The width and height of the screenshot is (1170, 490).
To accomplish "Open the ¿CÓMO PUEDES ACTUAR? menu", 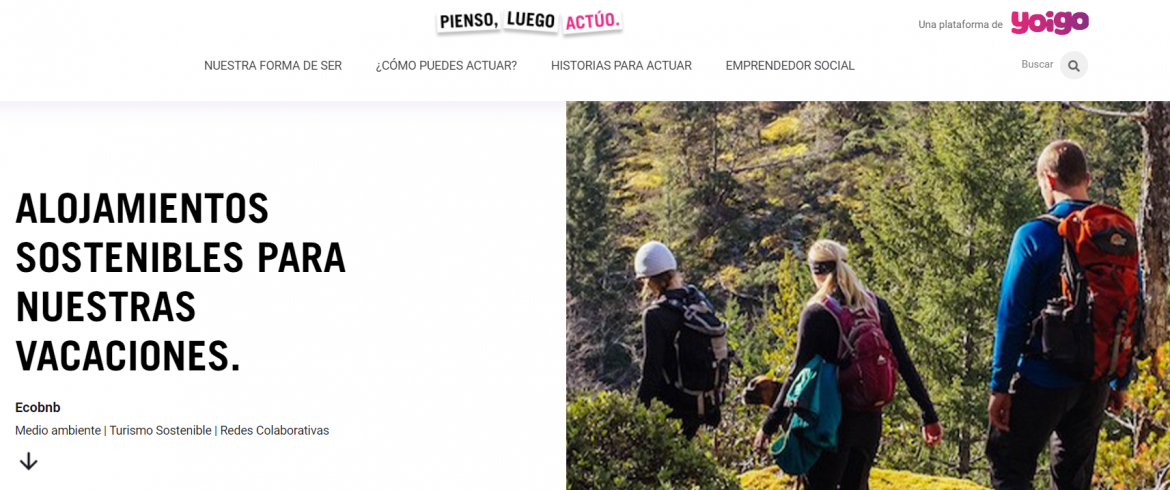I will 446,66.
